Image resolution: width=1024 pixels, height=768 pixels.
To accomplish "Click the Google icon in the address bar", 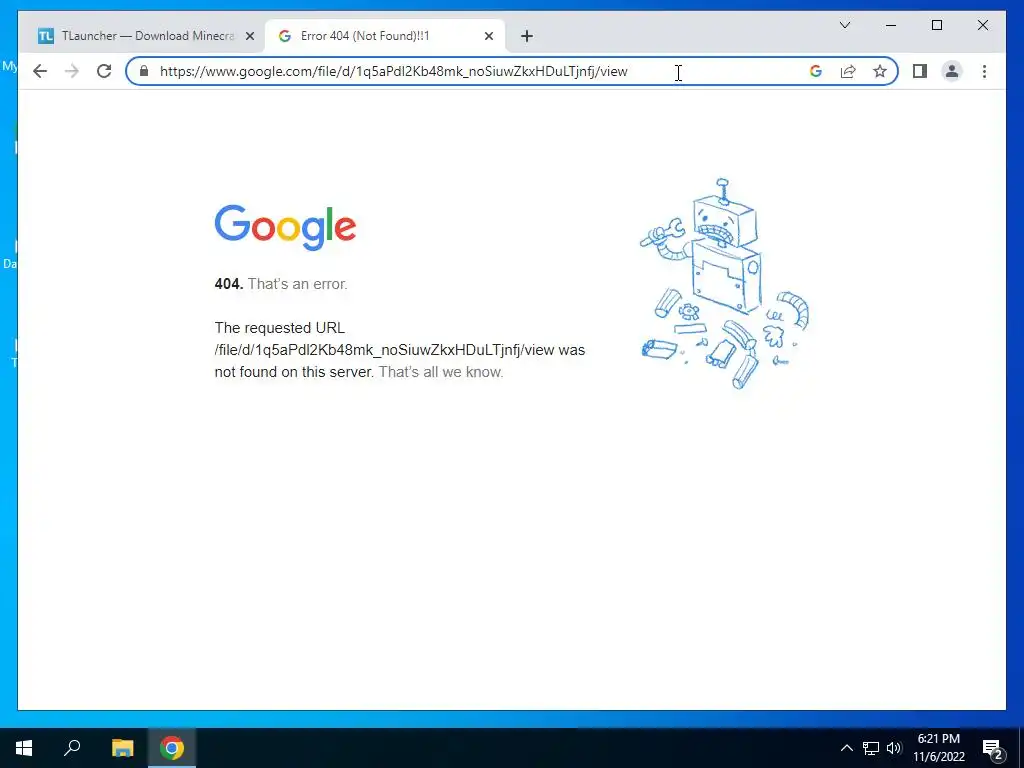I will [816, 71].
